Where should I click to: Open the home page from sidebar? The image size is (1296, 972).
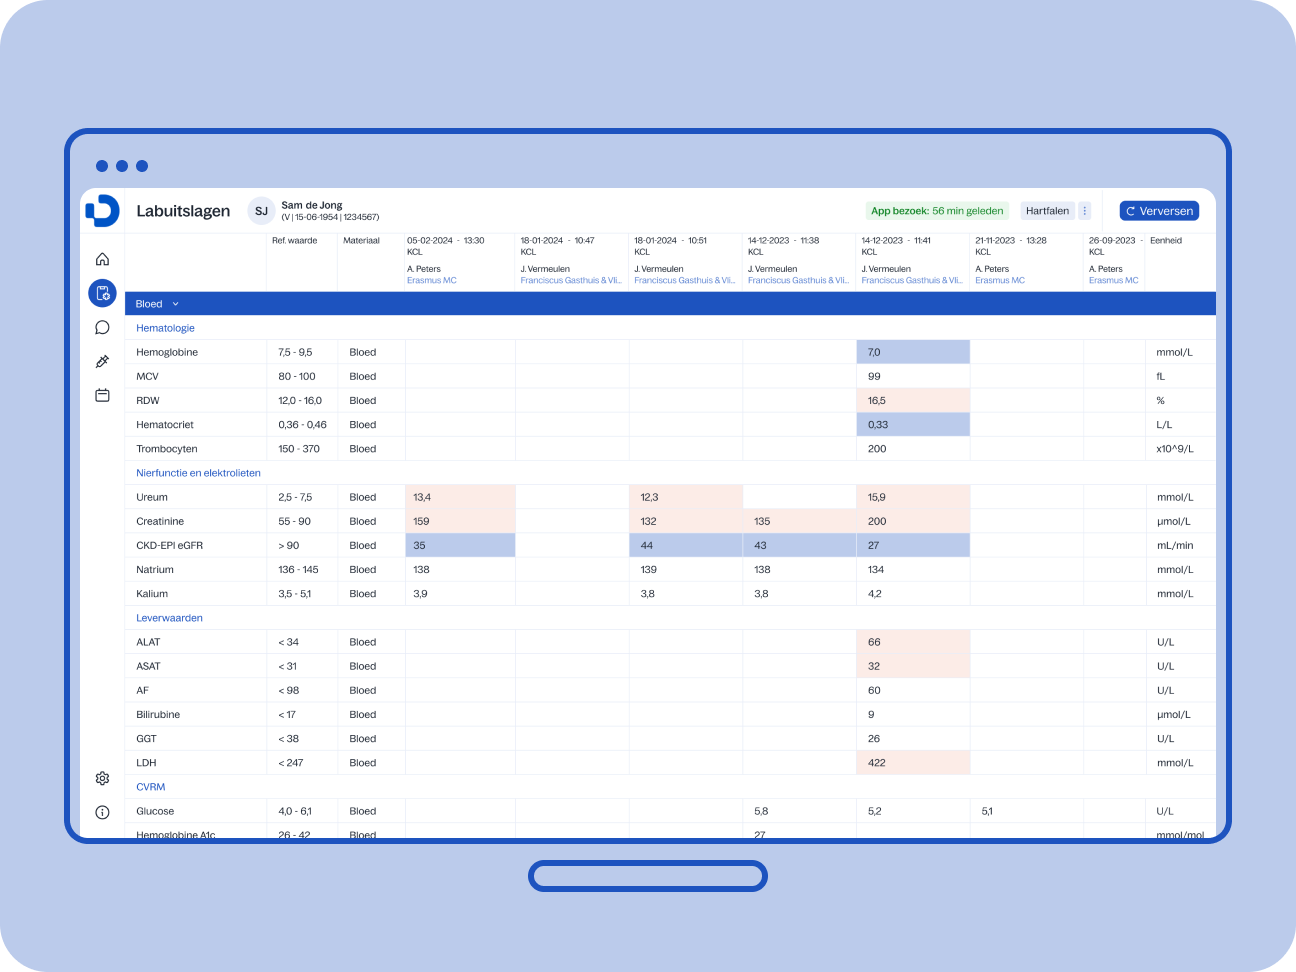click(x=102, y=259)
